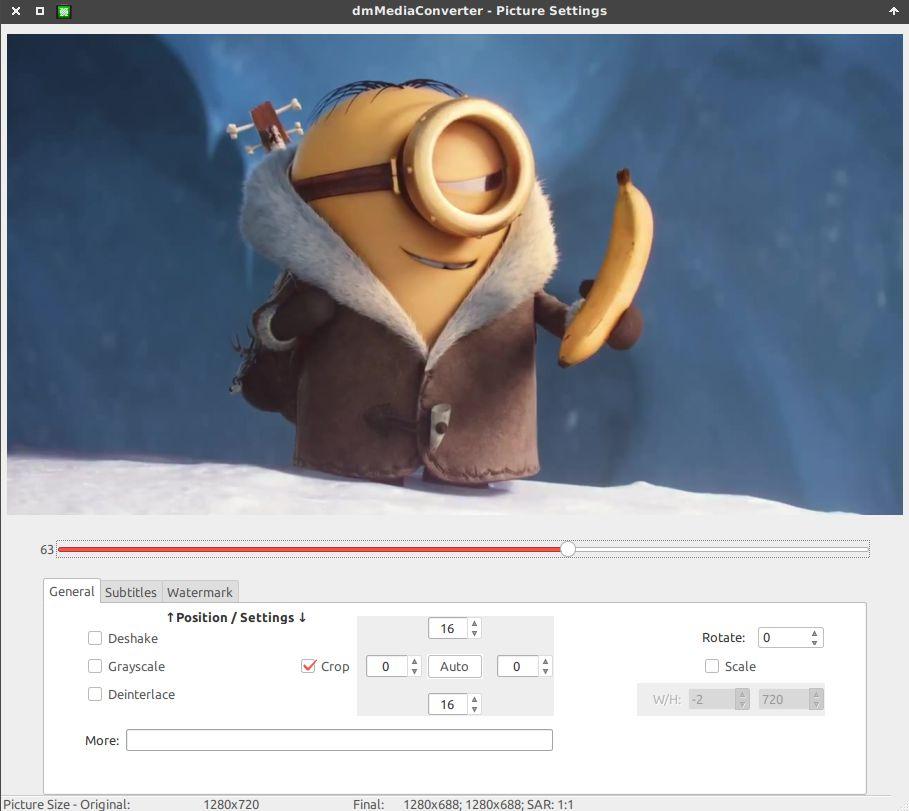Click the green dmMediaConverter application icon

tap(64, 11)
